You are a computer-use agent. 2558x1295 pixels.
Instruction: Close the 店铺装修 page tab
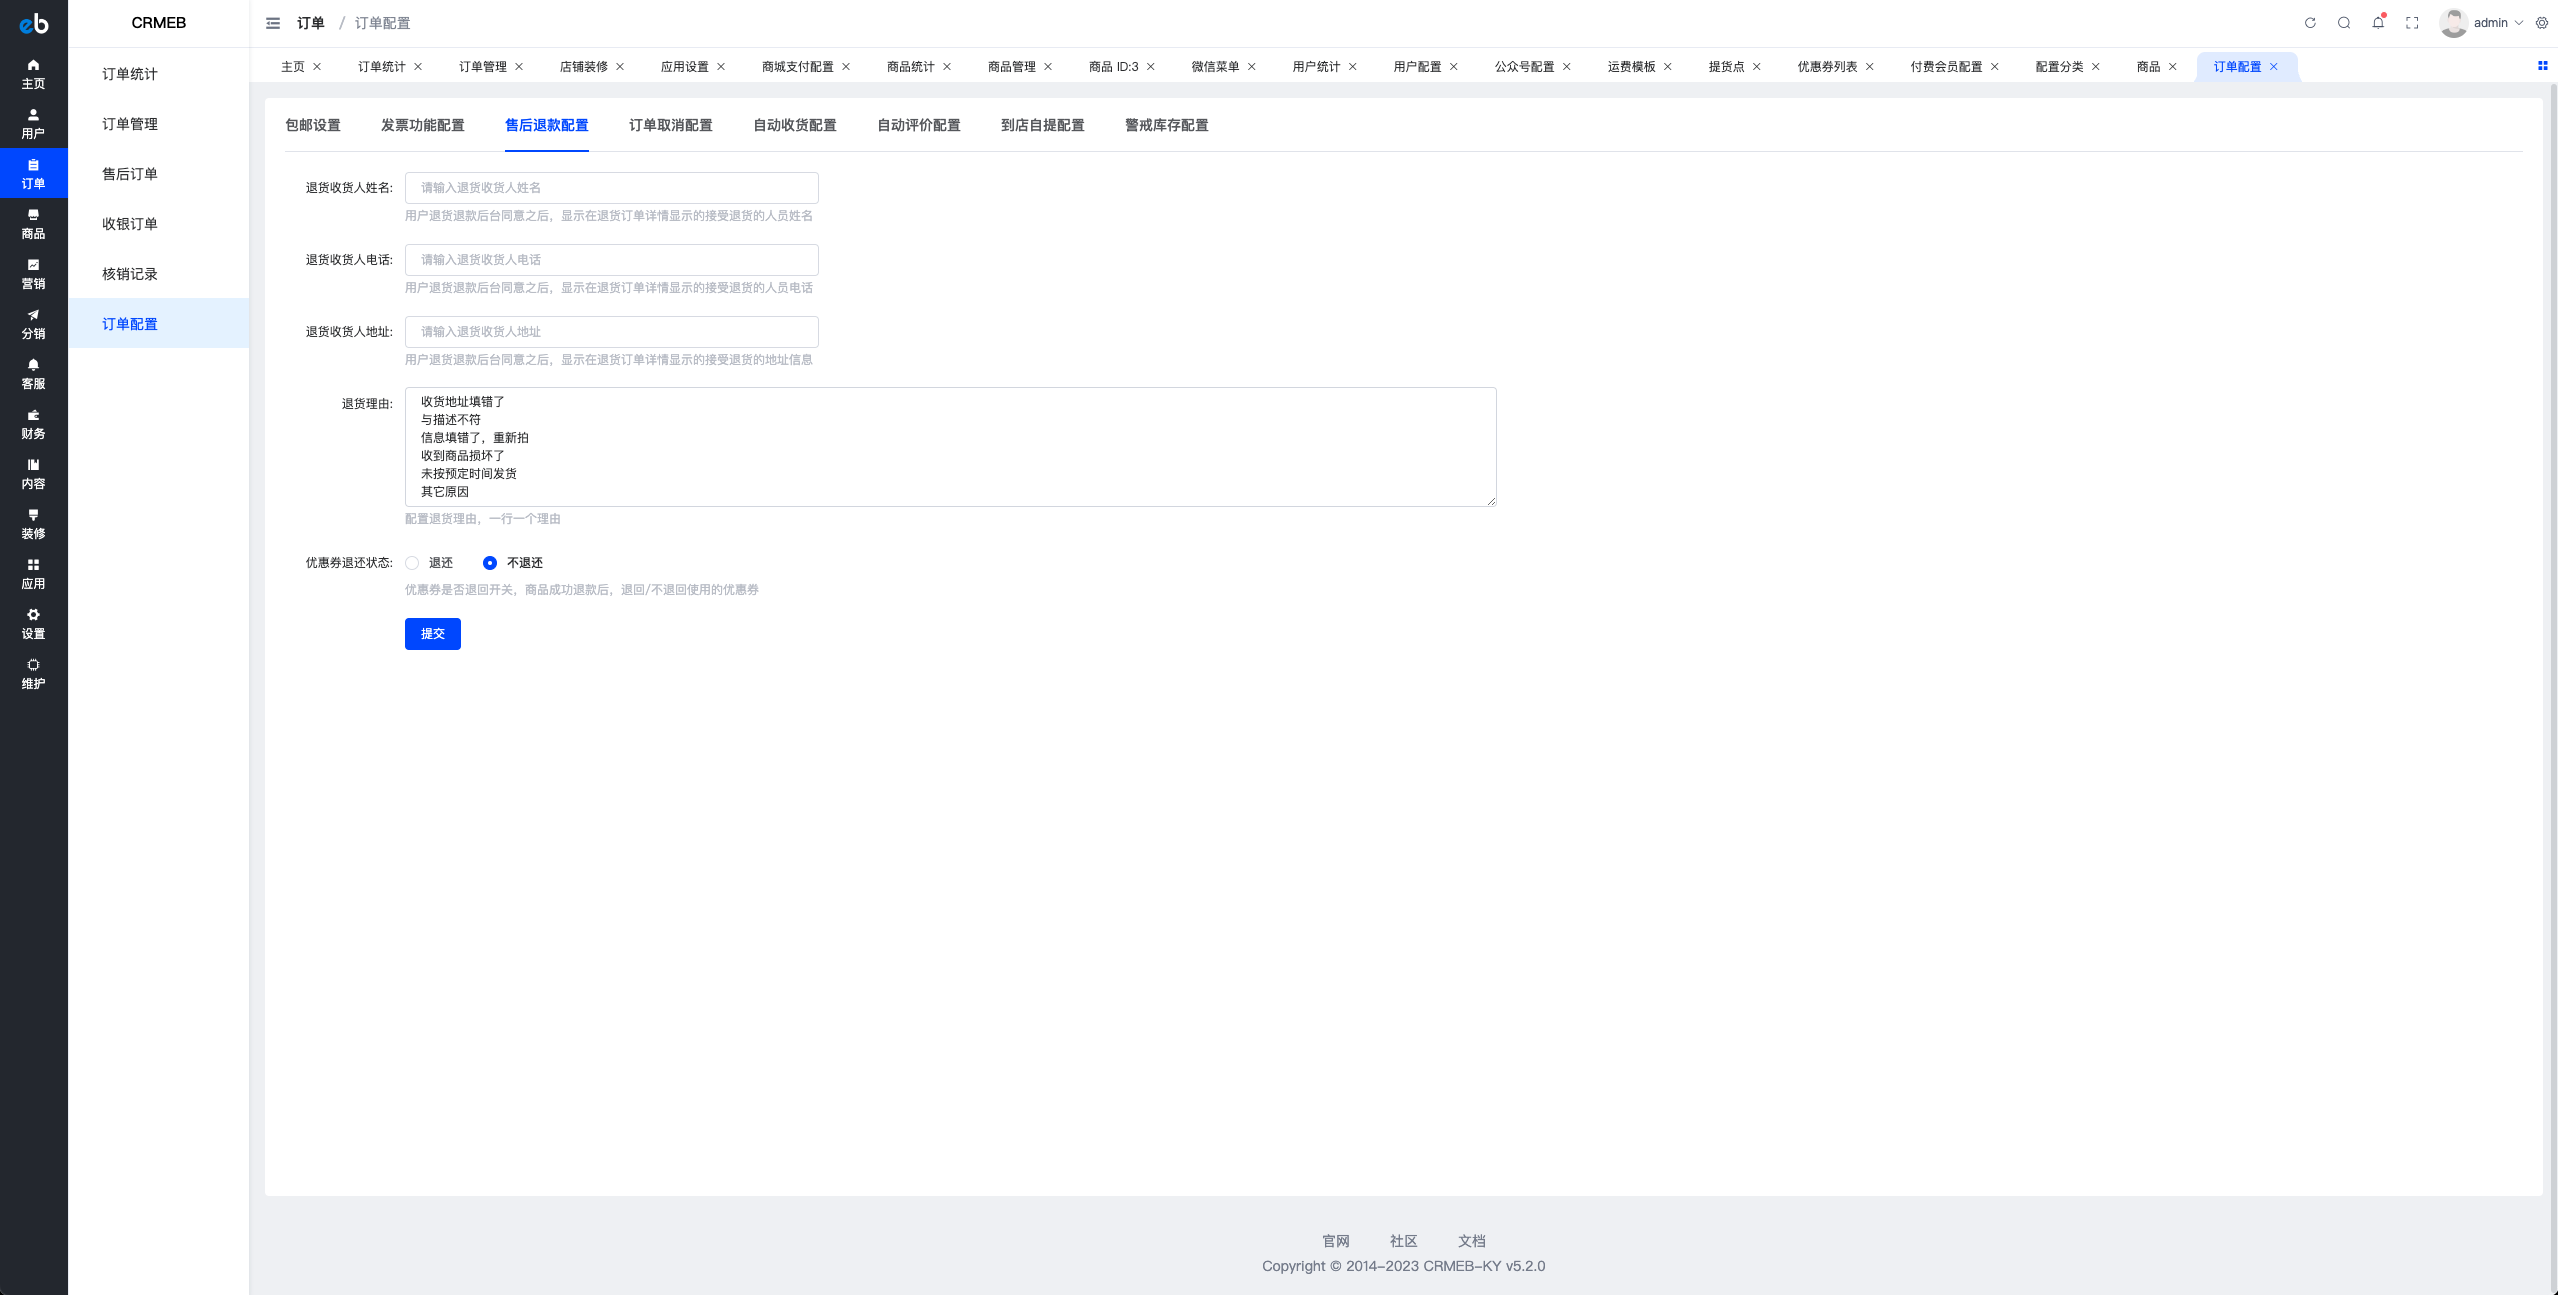620,67
